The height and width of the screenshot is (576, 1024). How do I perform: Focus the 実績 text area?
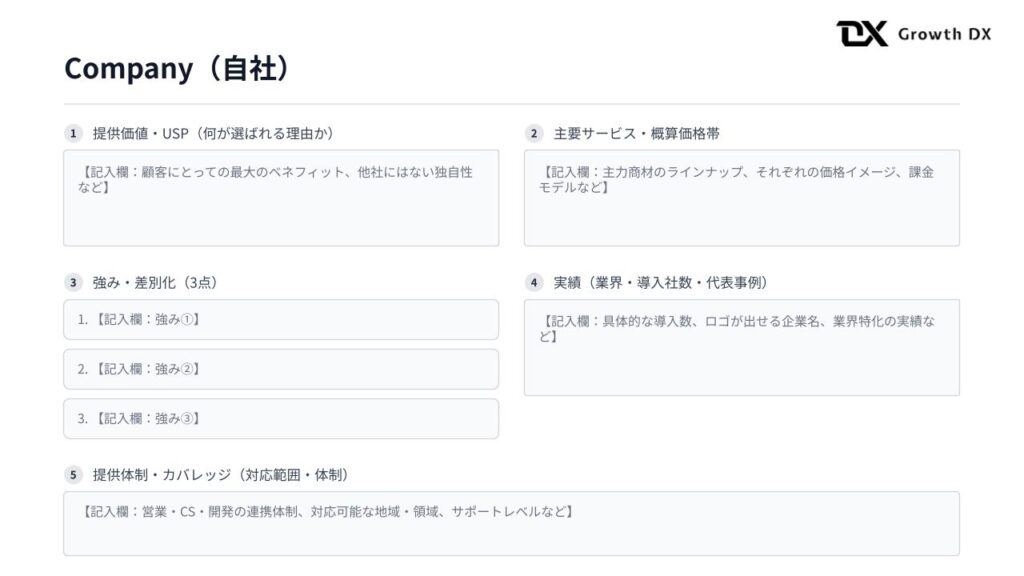coord(741,347)
